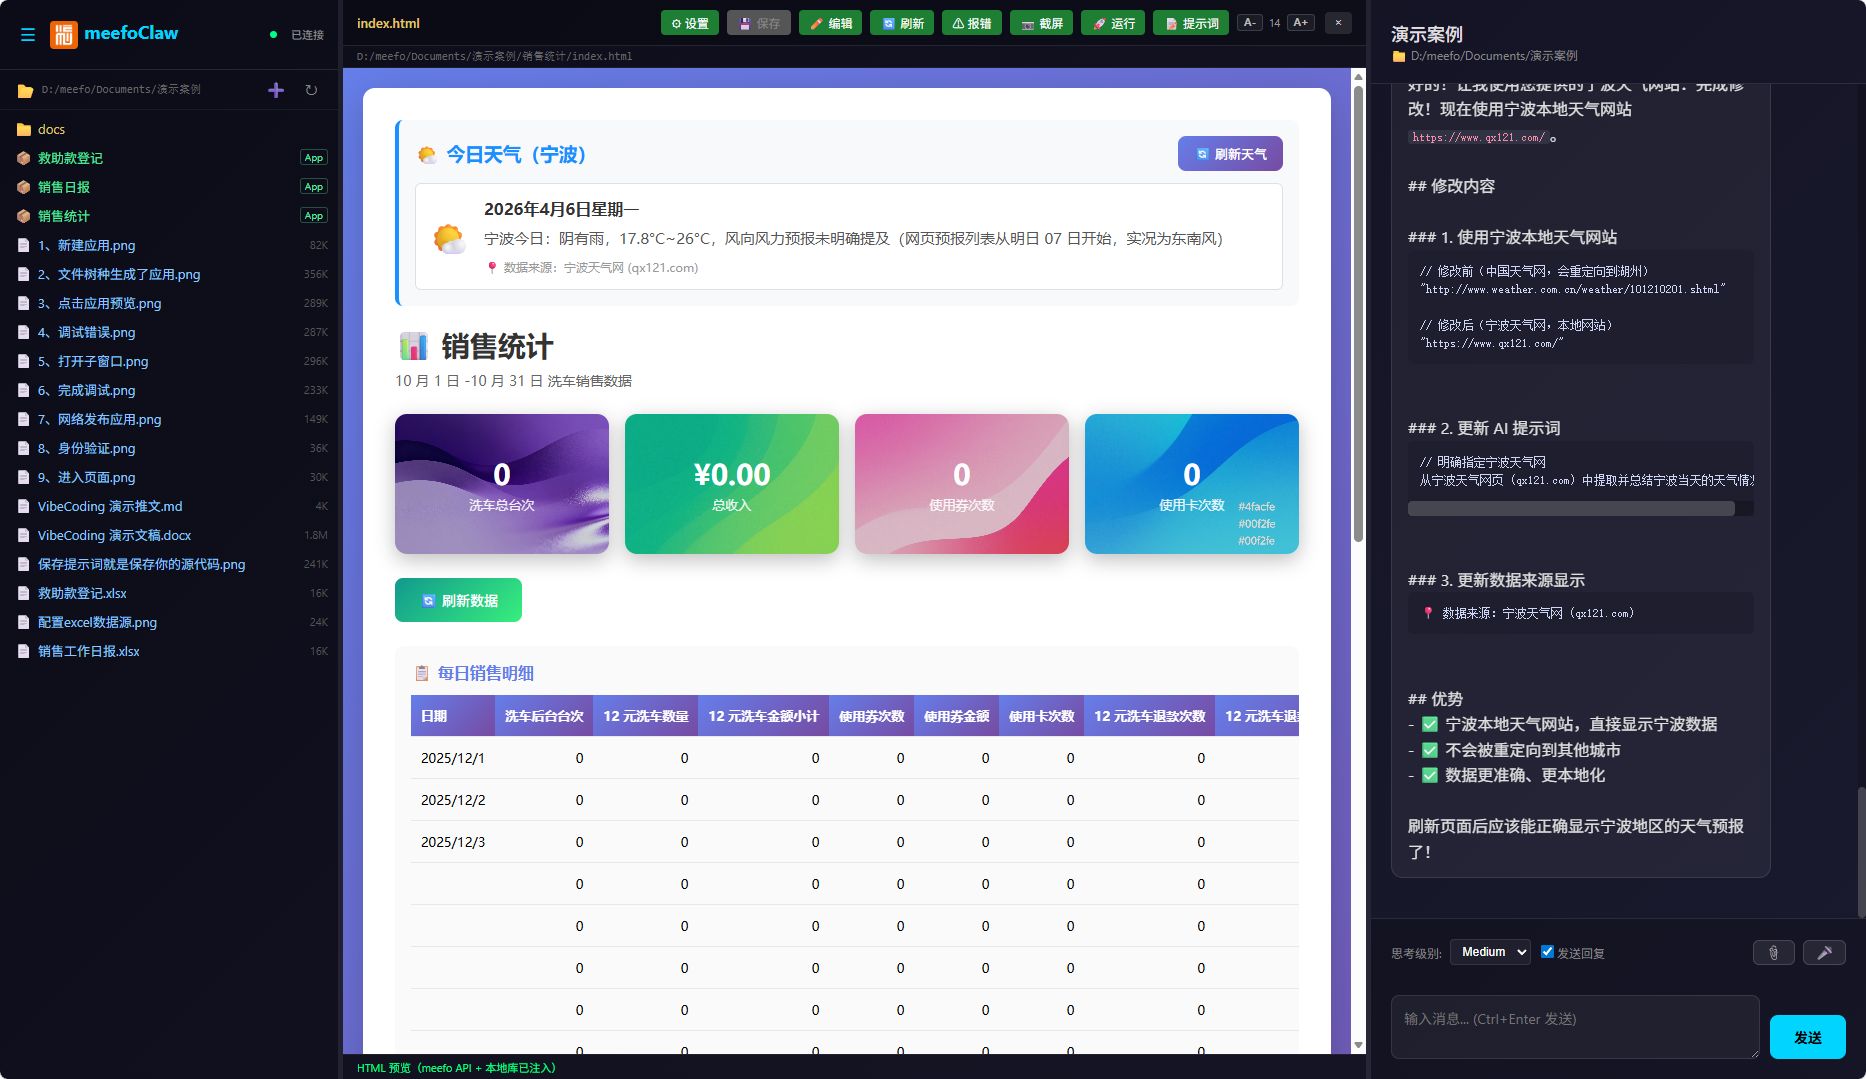The width and height of the screenshot is (1866, 1079).
Task: Open the 提示词 prompt tool icon
Action: pos(1190,22)
